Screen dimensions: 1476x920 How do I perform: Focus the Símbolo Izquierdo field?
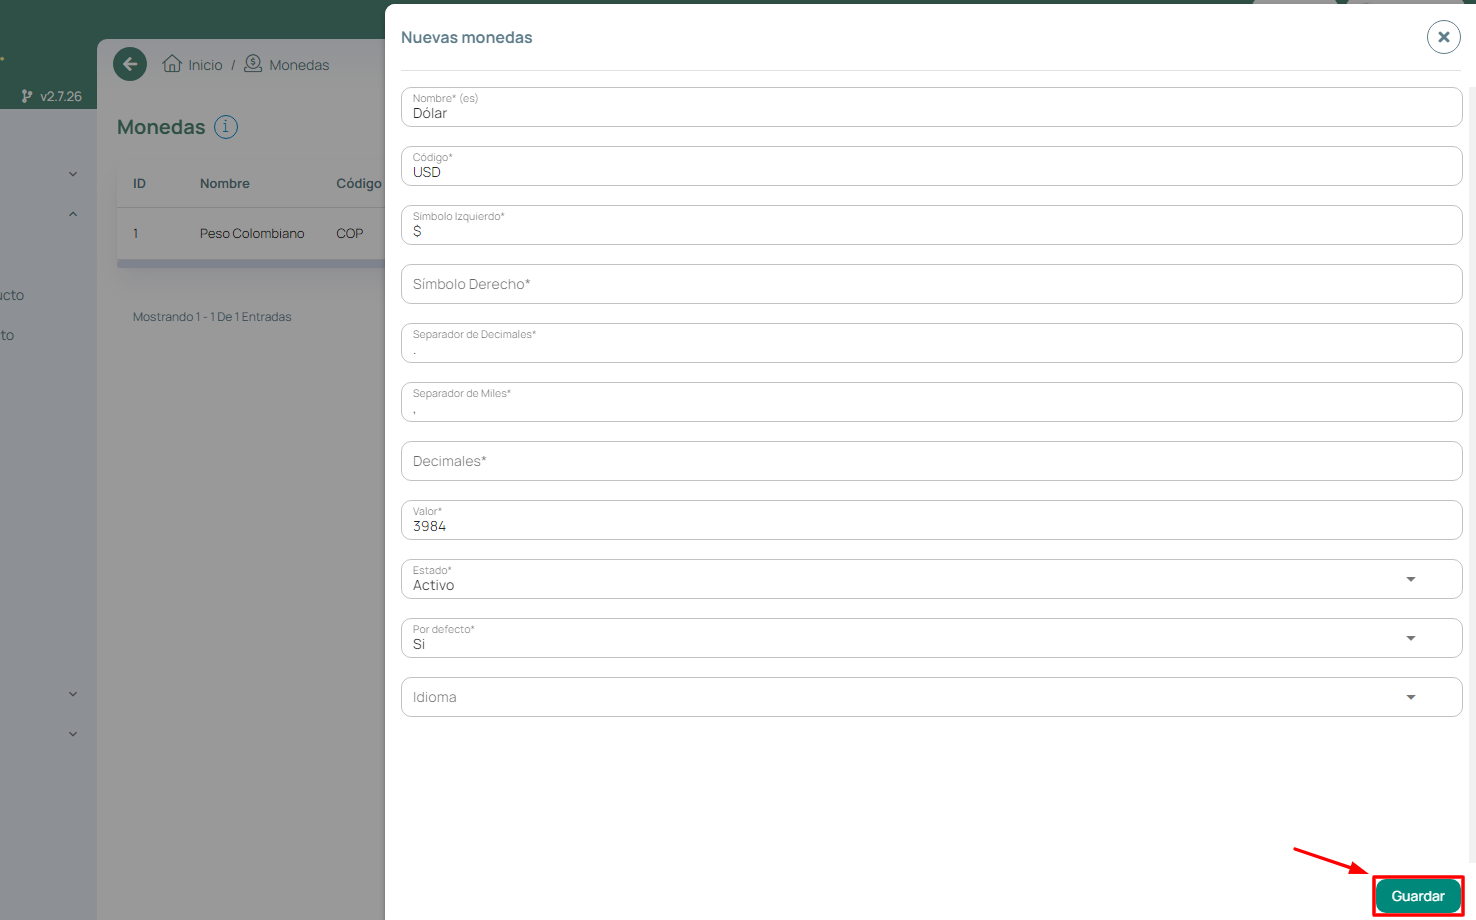(932, 225)
